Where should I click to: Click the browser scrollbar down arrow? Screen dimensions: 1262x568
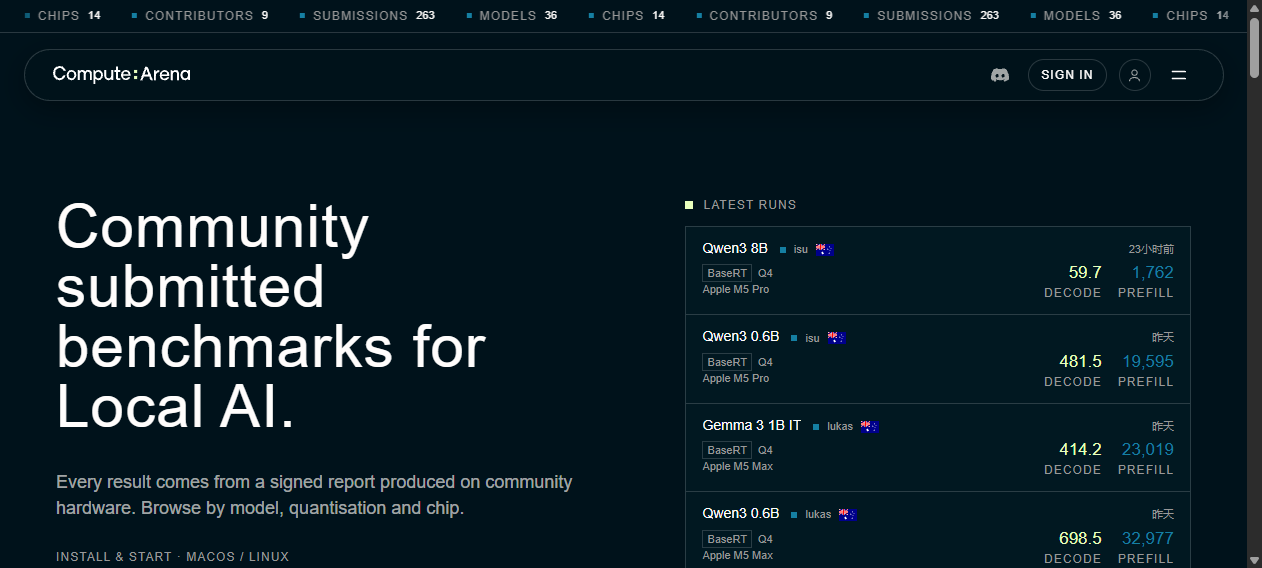tap(1254, 559)
